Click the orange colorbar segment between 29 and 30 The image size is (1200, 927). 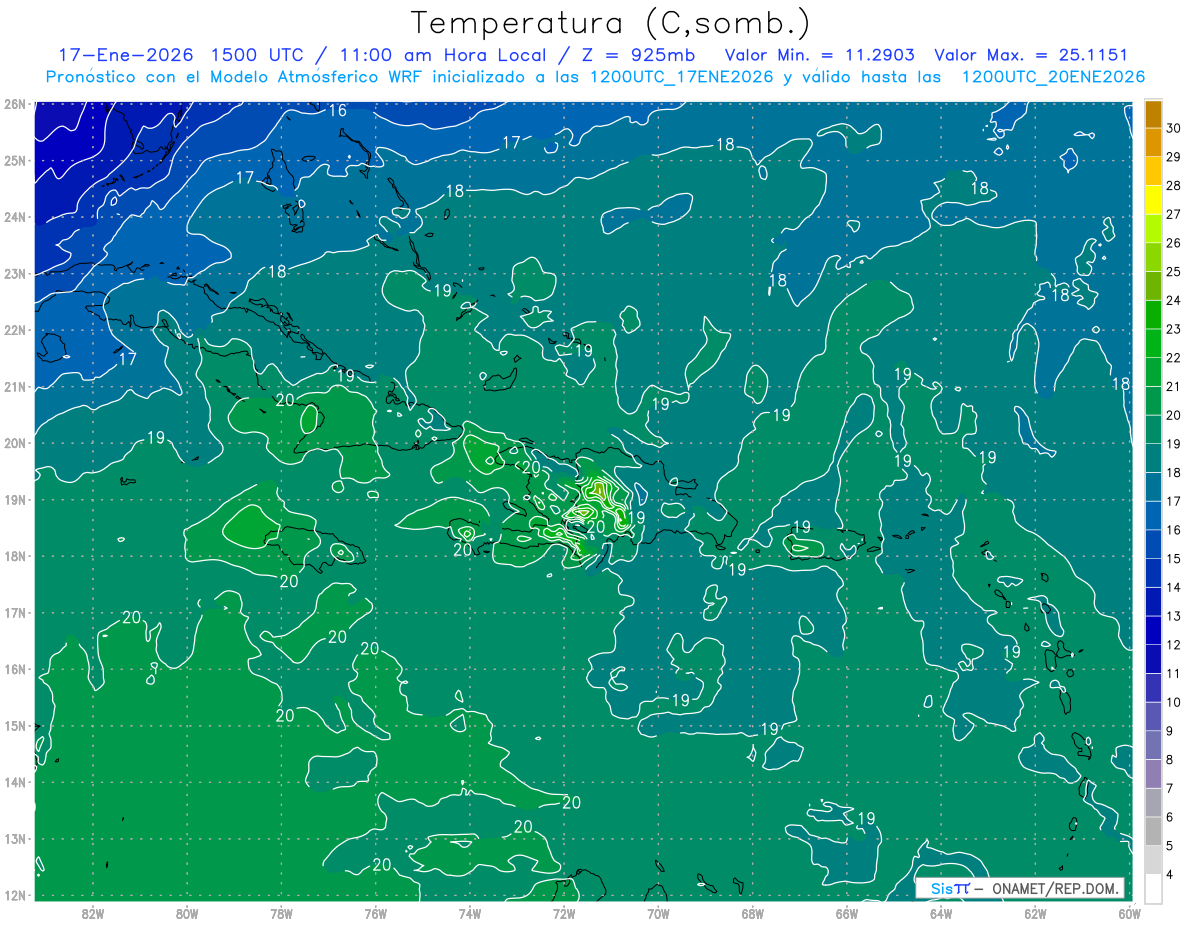pos(1153,143)
